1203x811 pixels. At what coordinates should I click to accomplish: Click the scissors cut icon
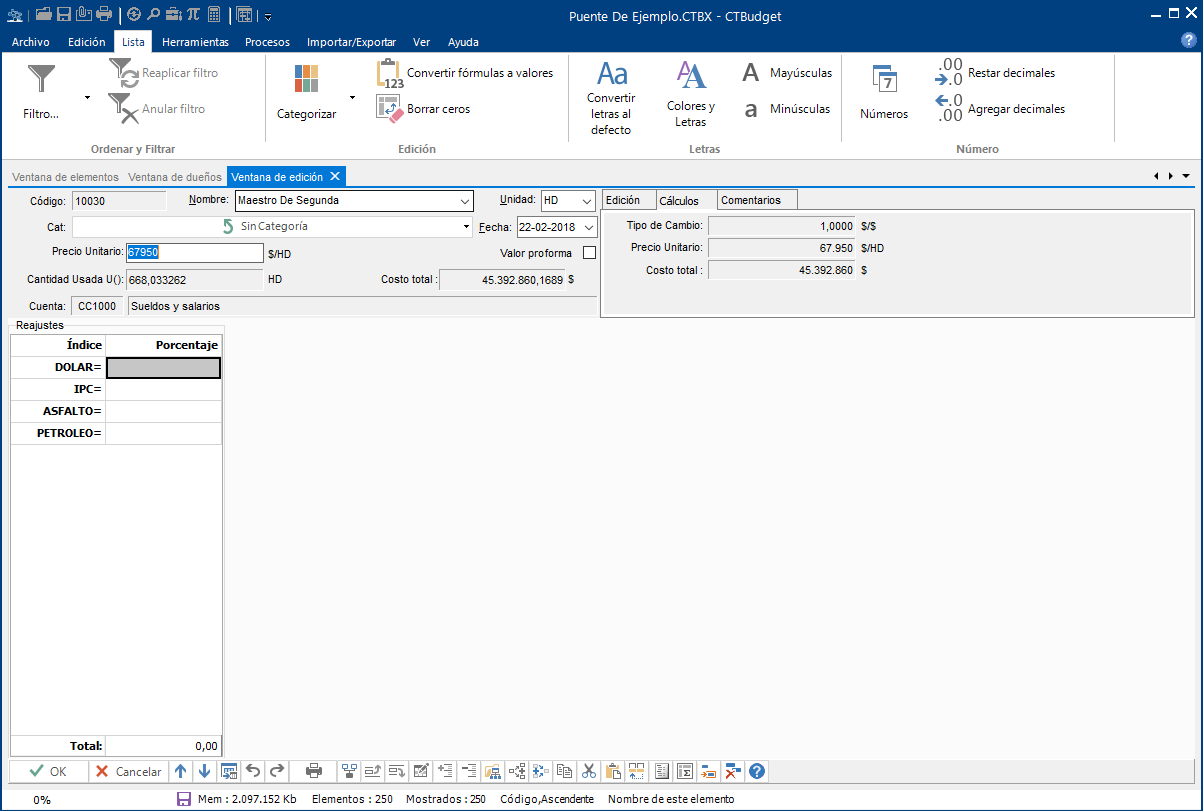[589, 771]
